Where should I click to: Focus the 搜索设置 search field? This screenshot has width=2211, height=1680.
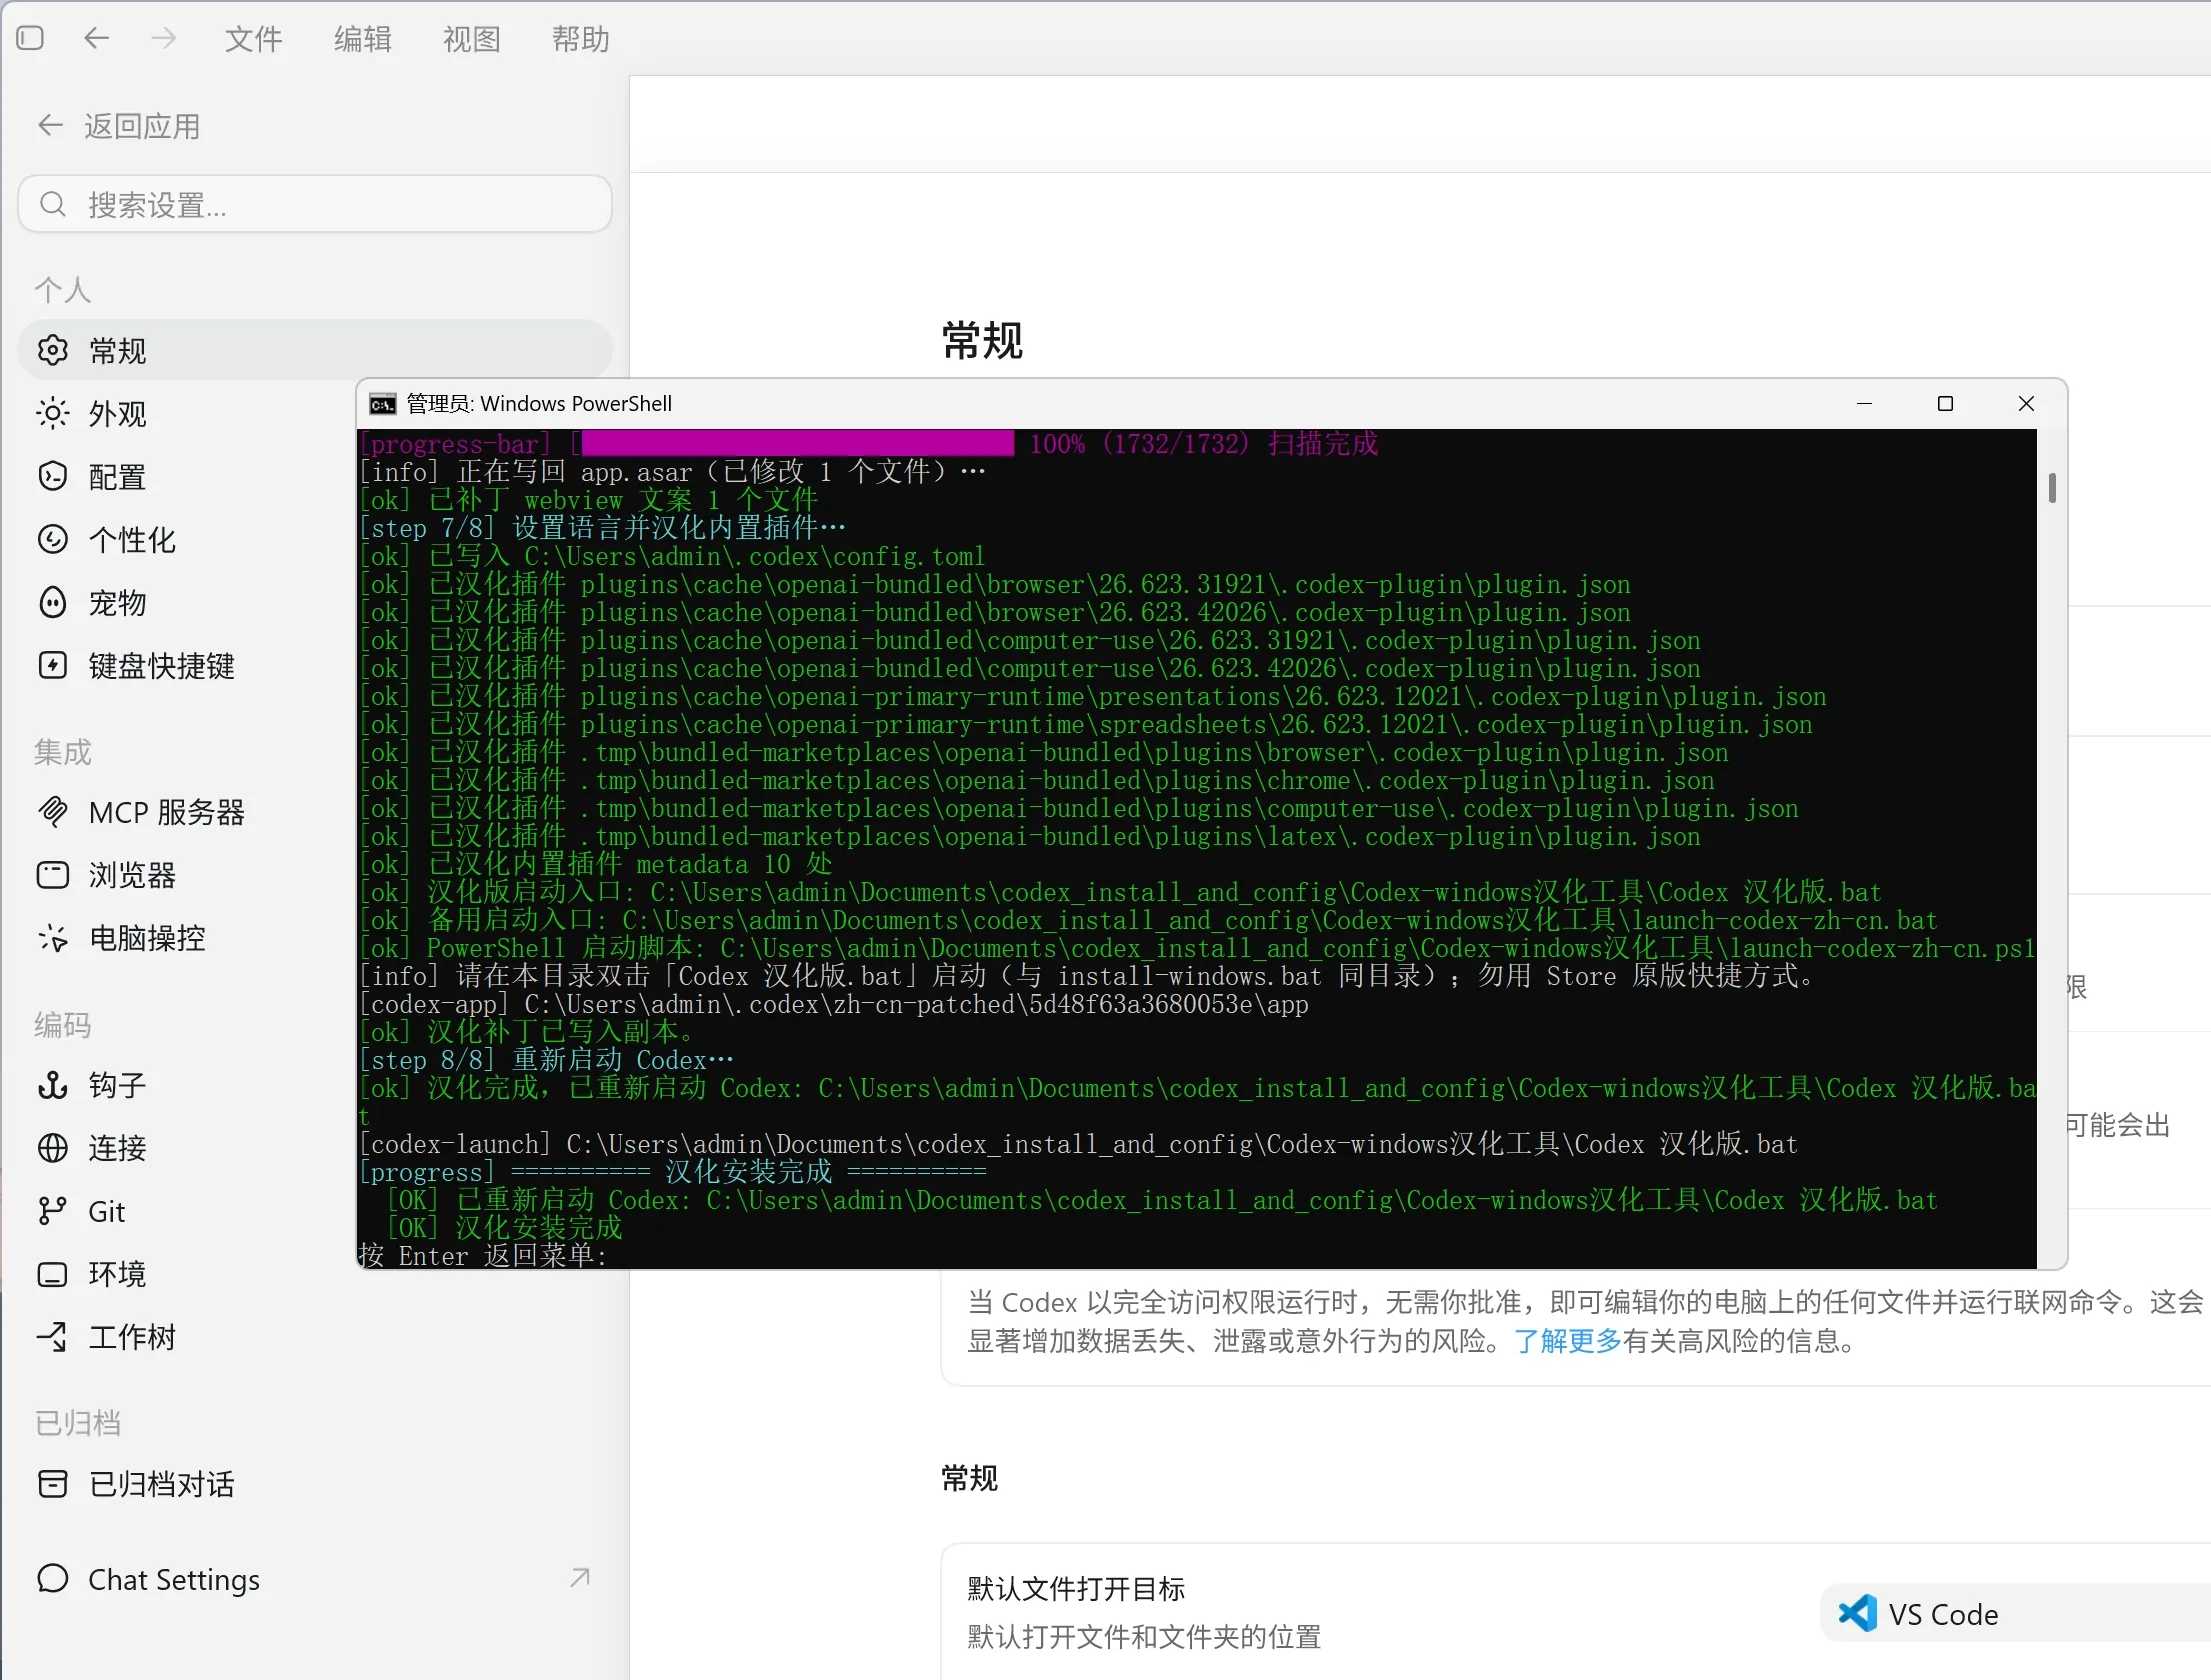(315, 204)
